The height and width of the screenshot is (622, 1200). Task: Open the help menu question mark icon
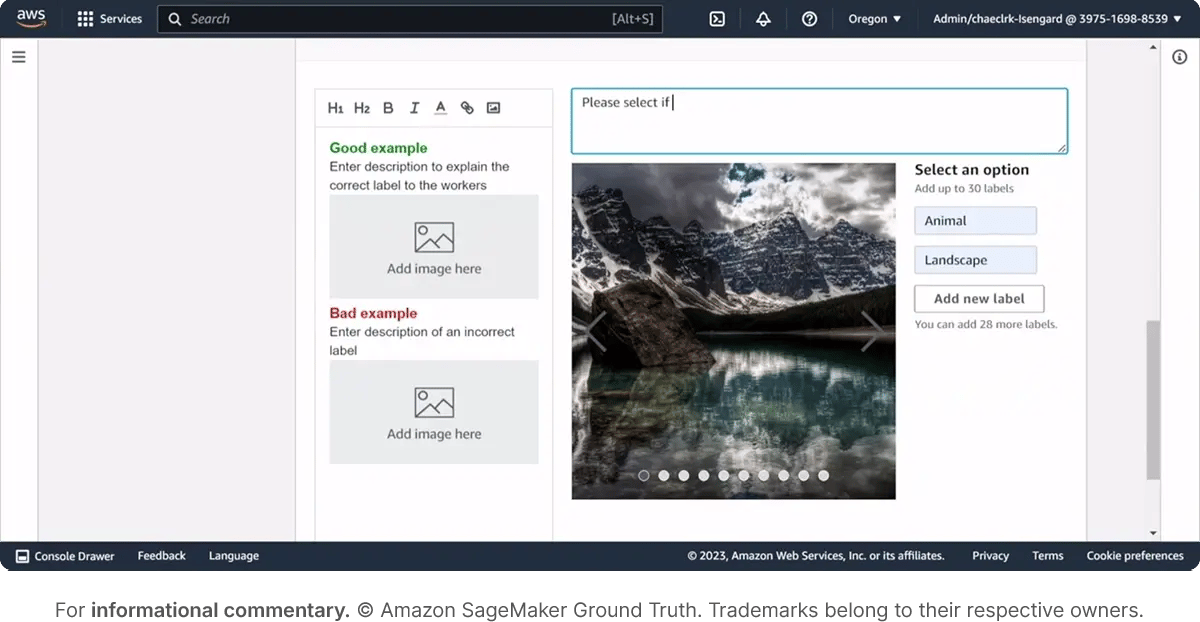click(x=809, y=18)
